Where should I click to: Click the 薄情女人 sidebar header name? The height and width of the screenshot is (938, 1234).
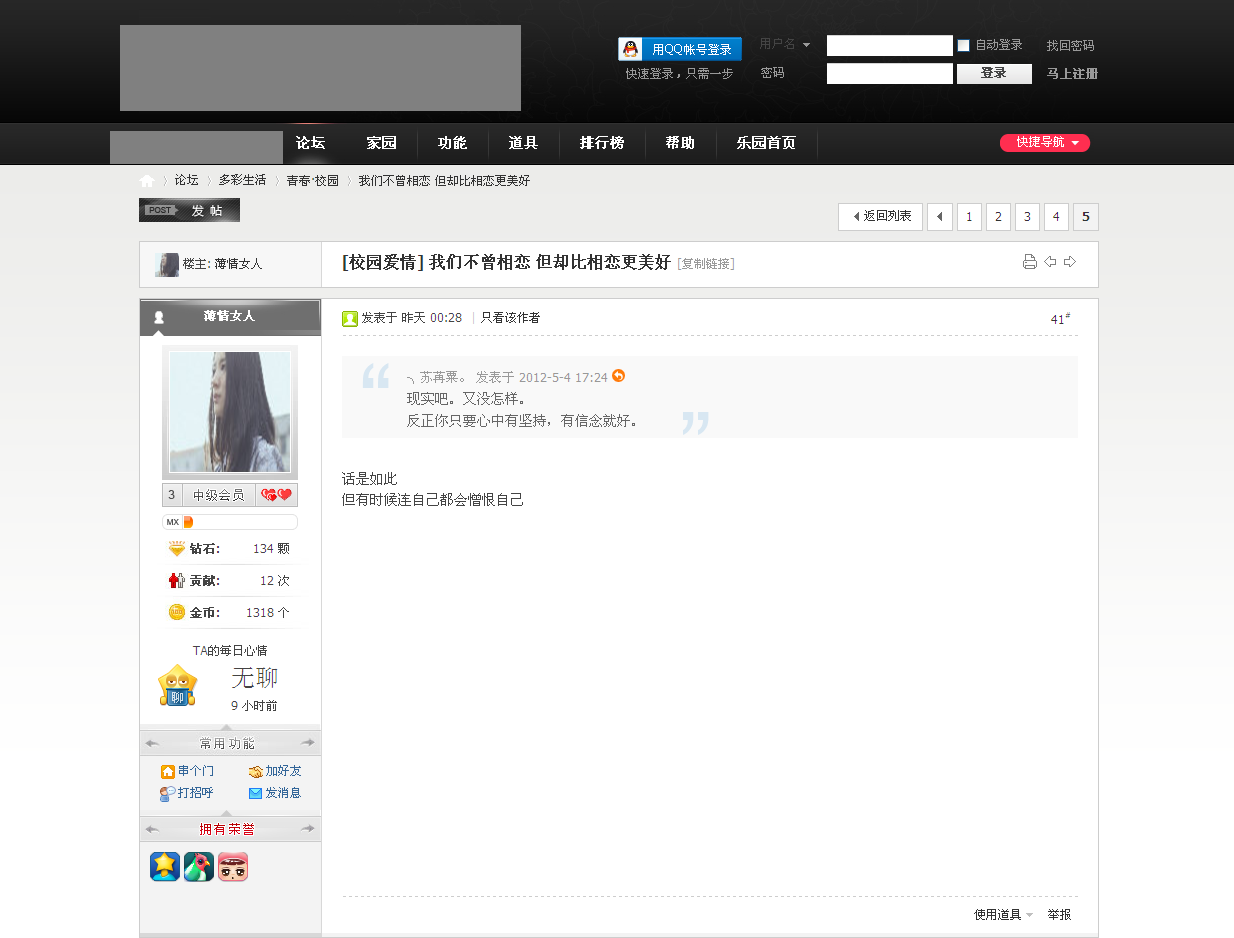229,316
